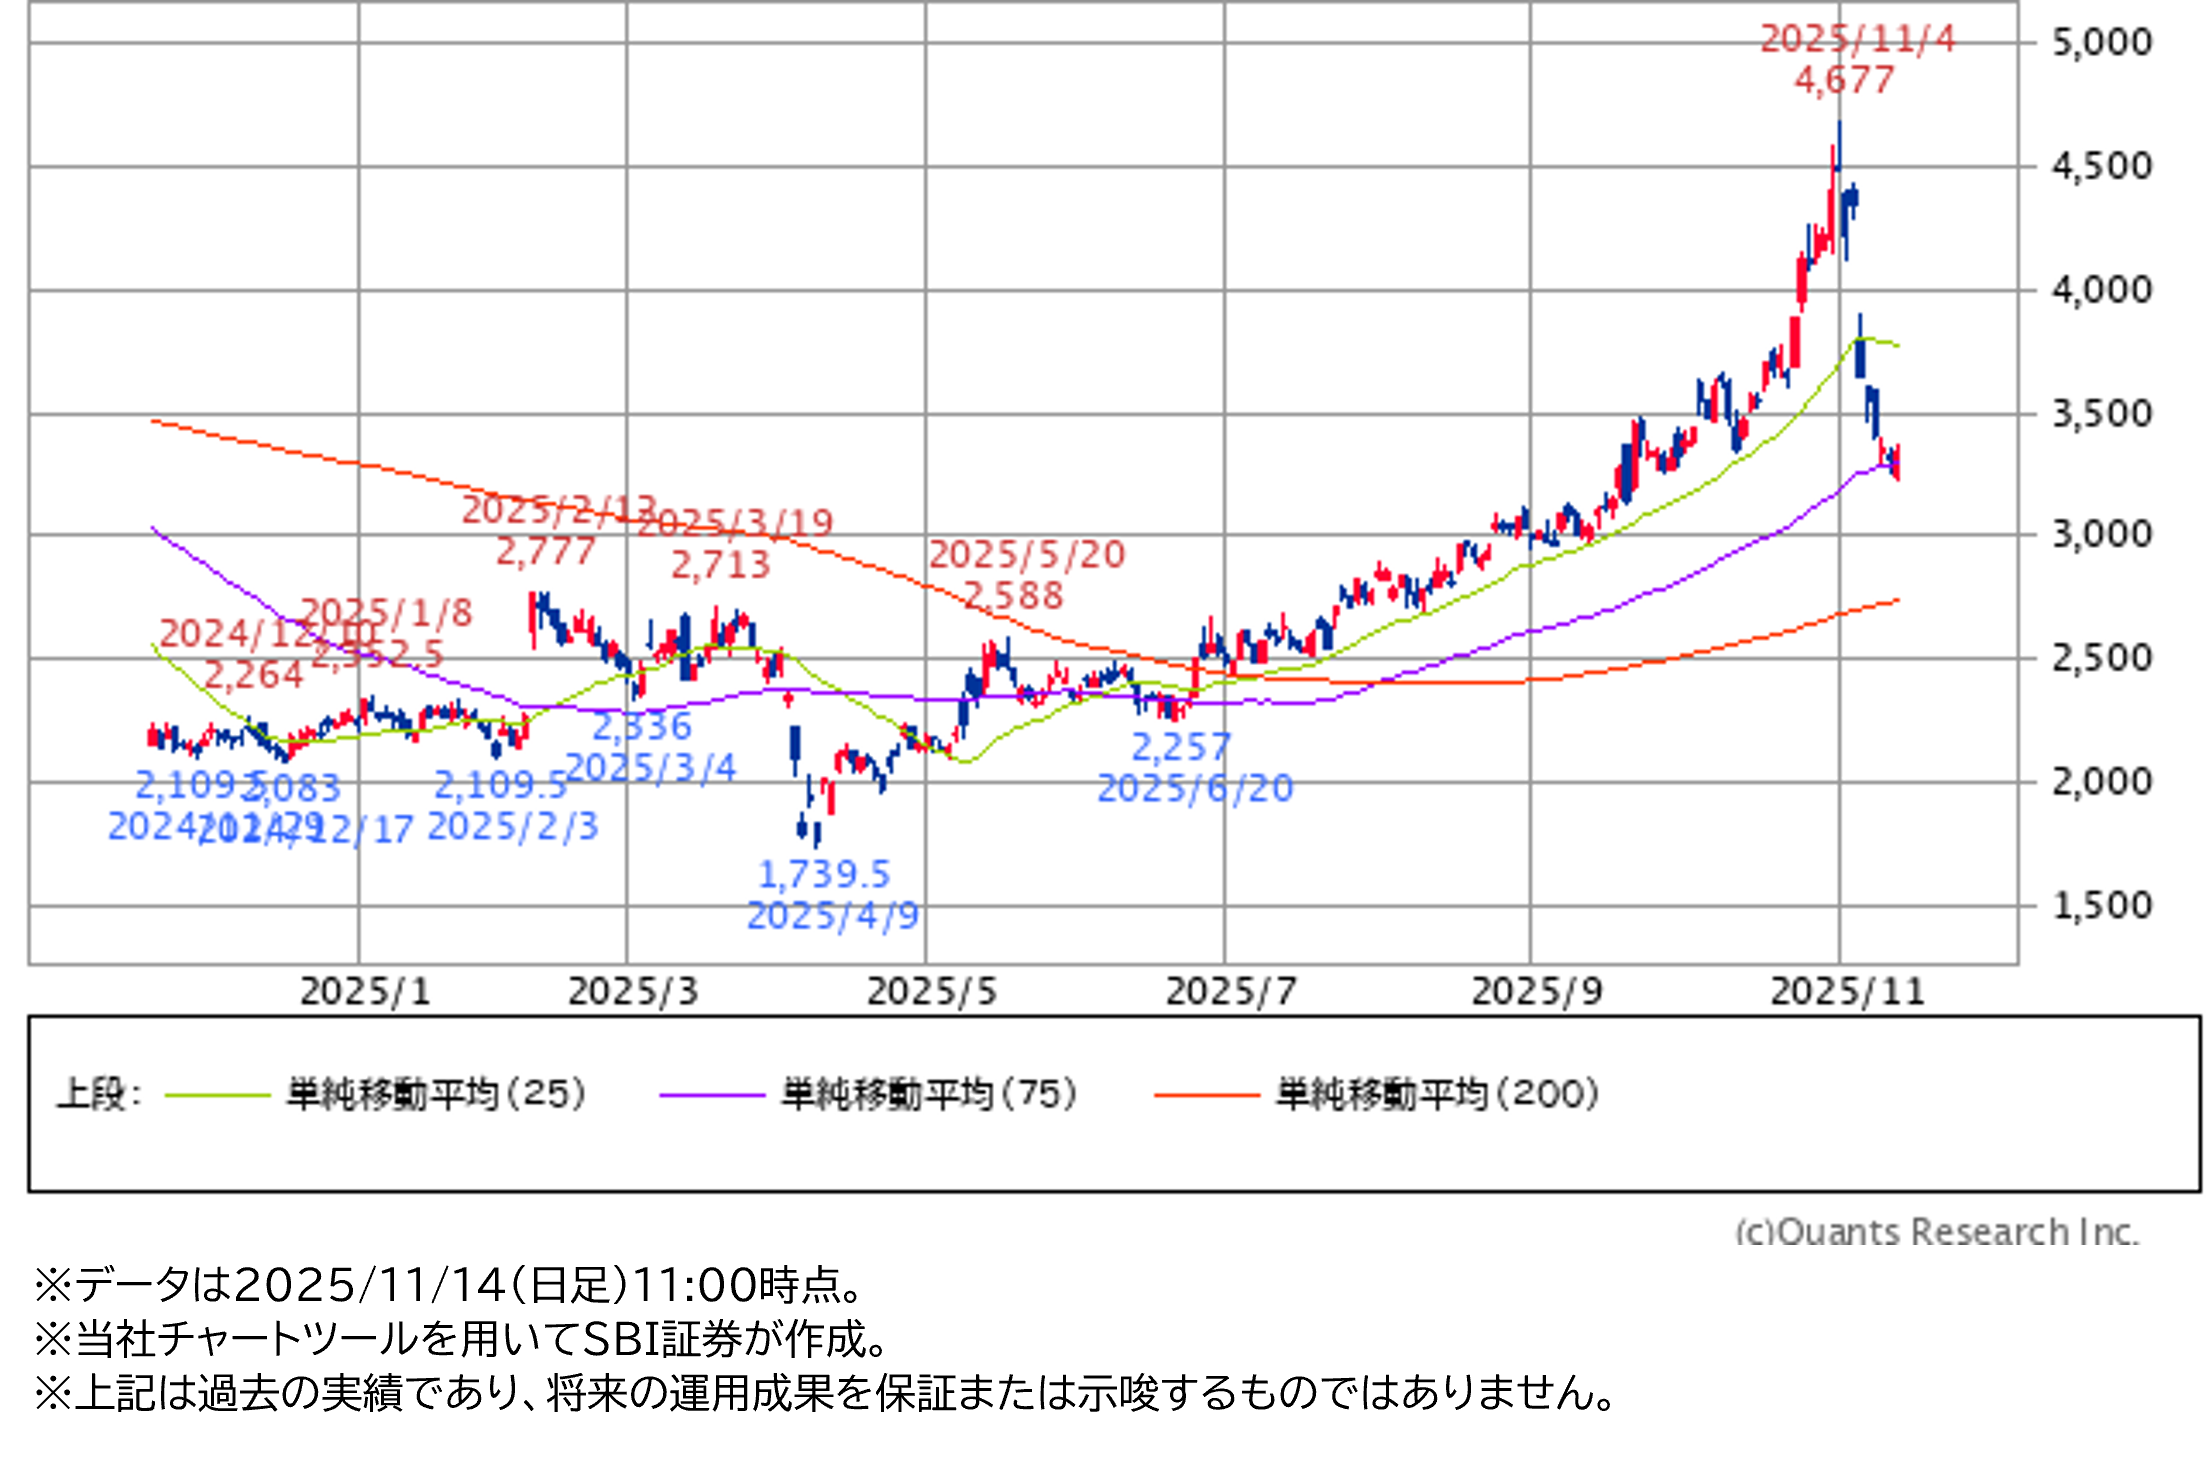Image resolution: width=2209 pixels, height=1460 pixels.
Task: Click the 2,257 low label for 2025/6/20
Action: [1180, 747]
